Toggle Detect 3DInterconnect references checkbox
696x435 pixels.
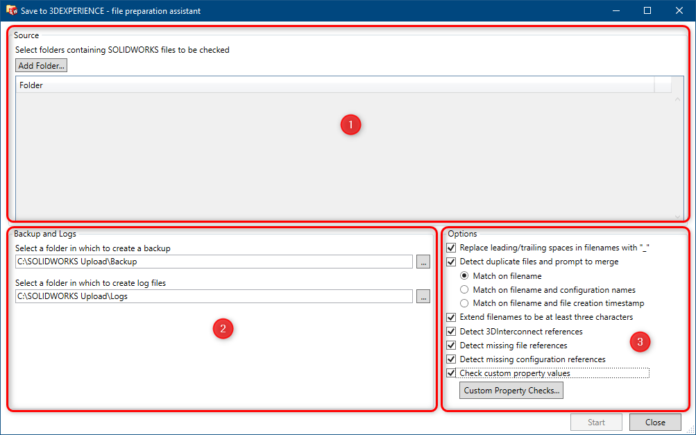pos(451,331)
